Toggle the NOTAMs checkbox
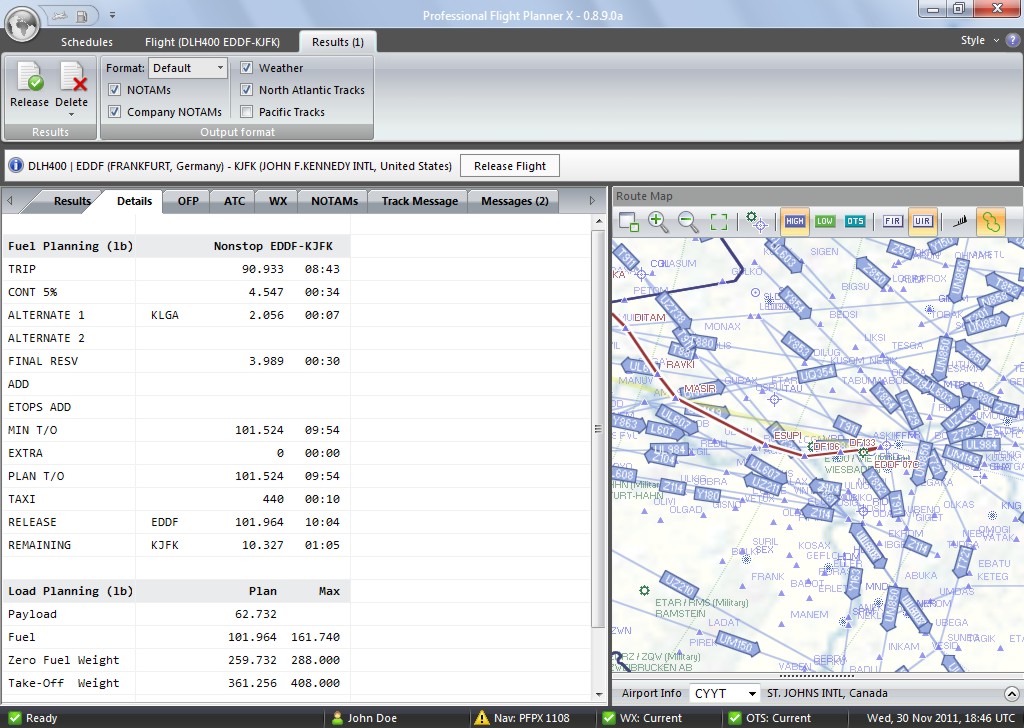Image resolution: width=1024 pixels, height=728 pixels. pyautogui.click(x=114, y=90)
